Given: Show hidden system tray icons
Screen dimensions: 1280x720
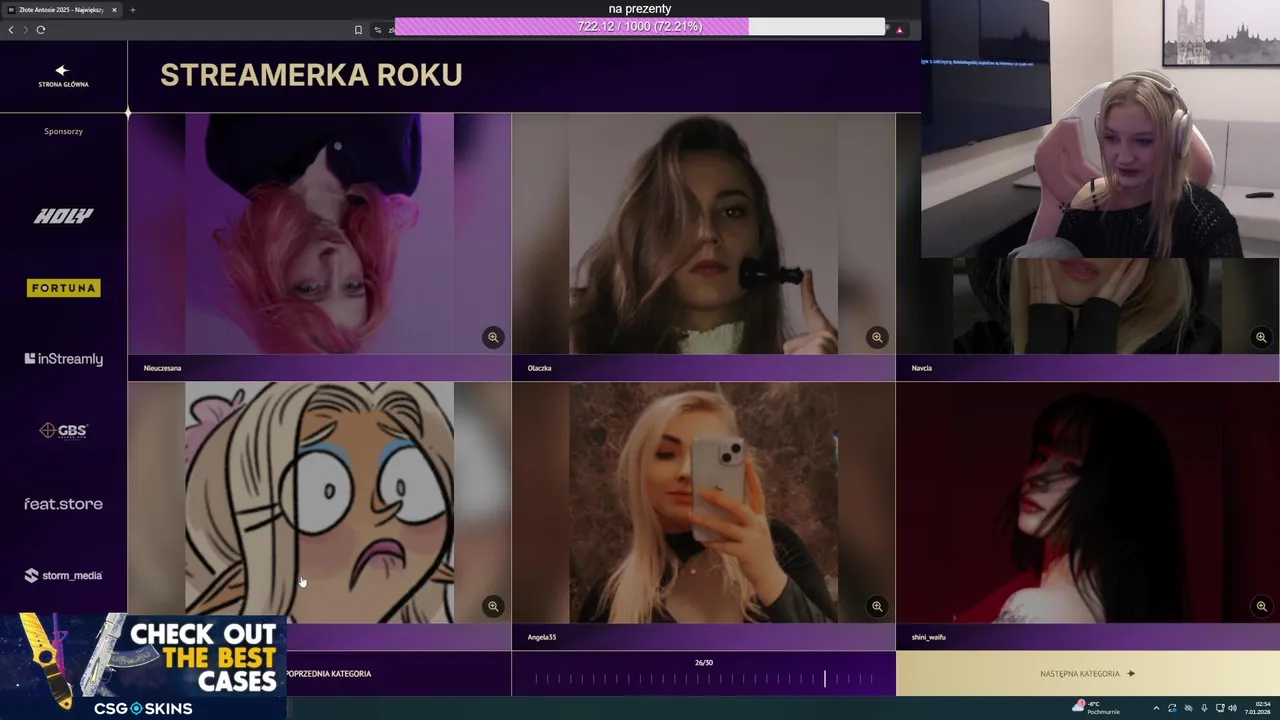Looking at the screenshot, I should click(x=1156, y=708).
